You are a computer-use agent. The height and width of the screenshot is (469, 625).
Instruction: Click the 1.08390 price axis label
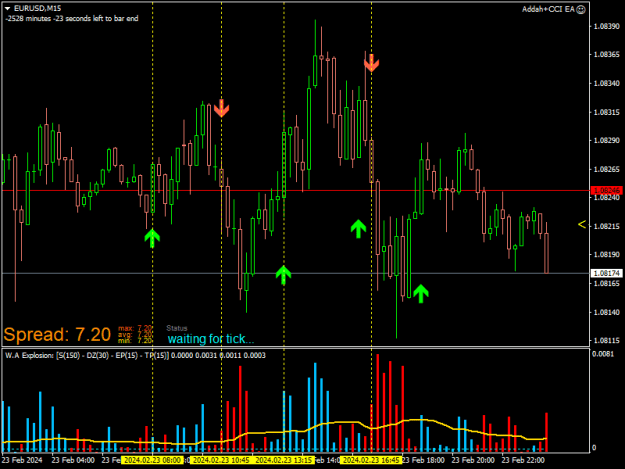tap(607, 26)
